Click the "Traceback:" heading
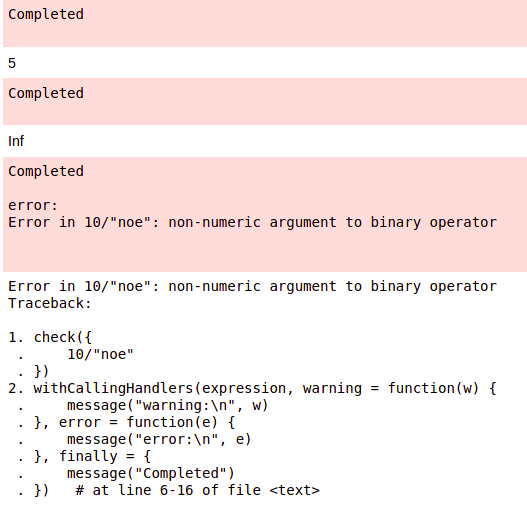 [50, 304]
